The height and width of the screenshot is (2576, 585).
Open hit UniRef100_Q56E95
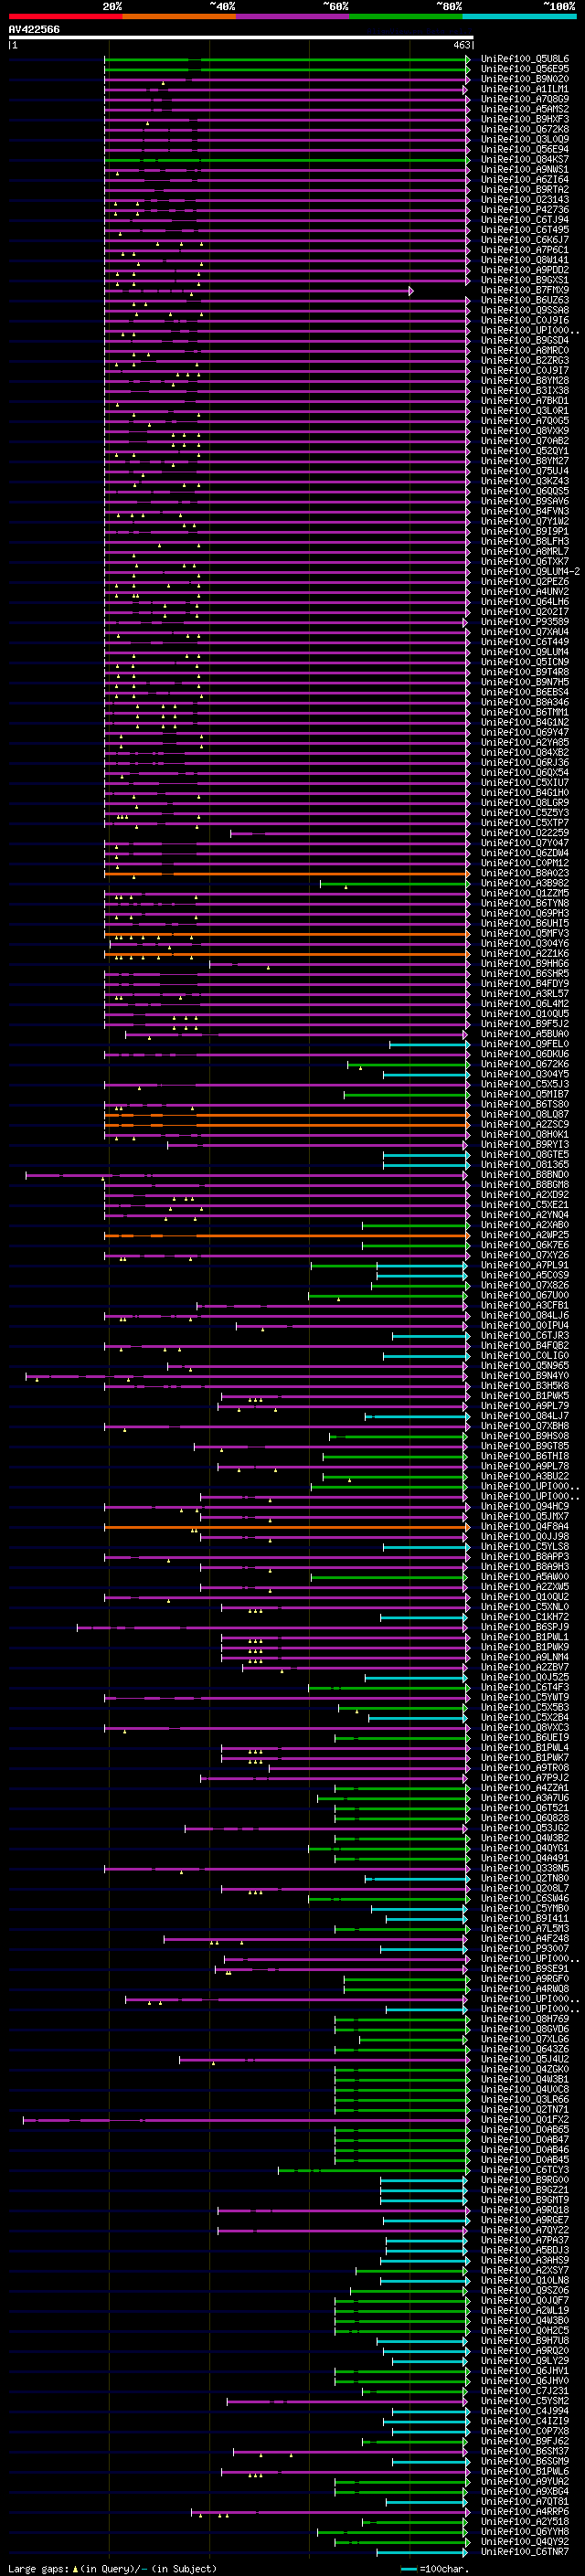(x=525, y=69)
